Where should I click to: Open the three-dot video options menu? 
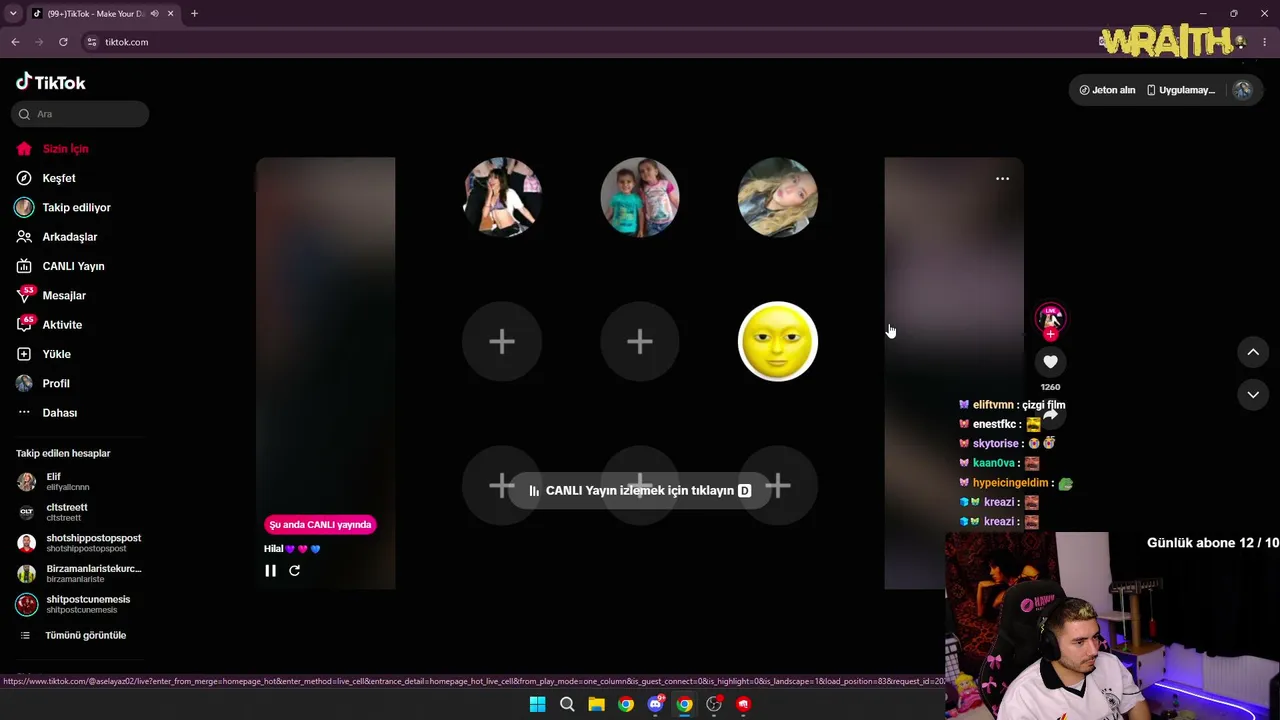pos(1002,179)
